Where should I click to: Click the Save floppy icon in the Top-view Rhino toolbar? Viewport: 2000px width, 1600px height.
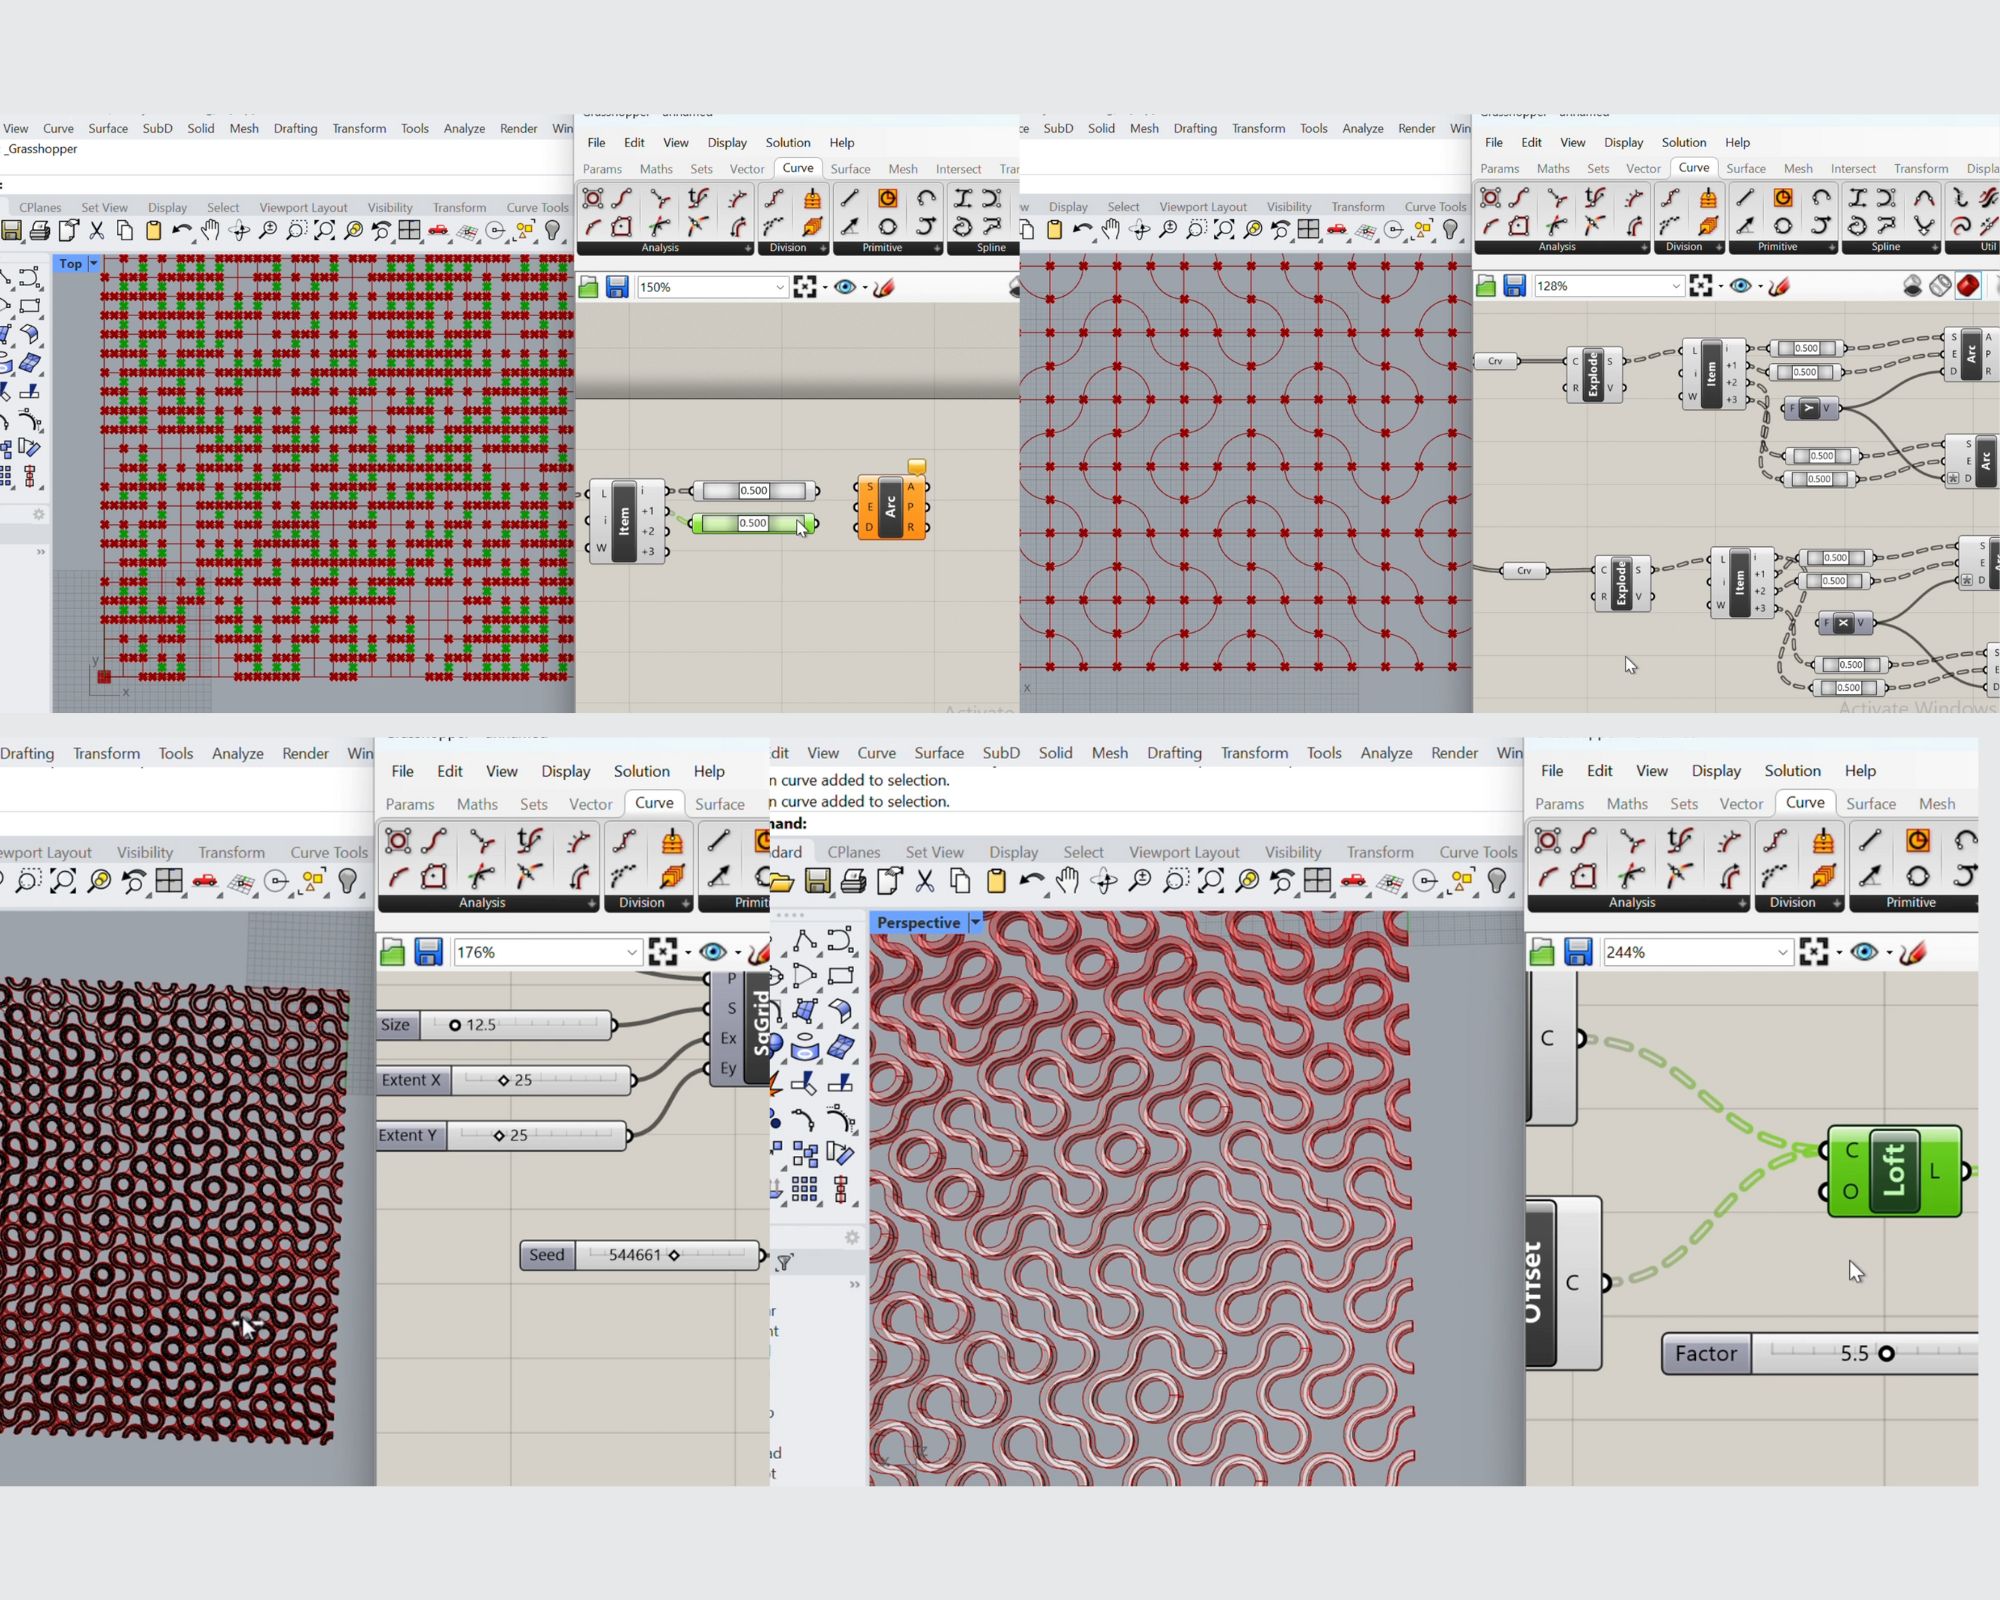11,231
